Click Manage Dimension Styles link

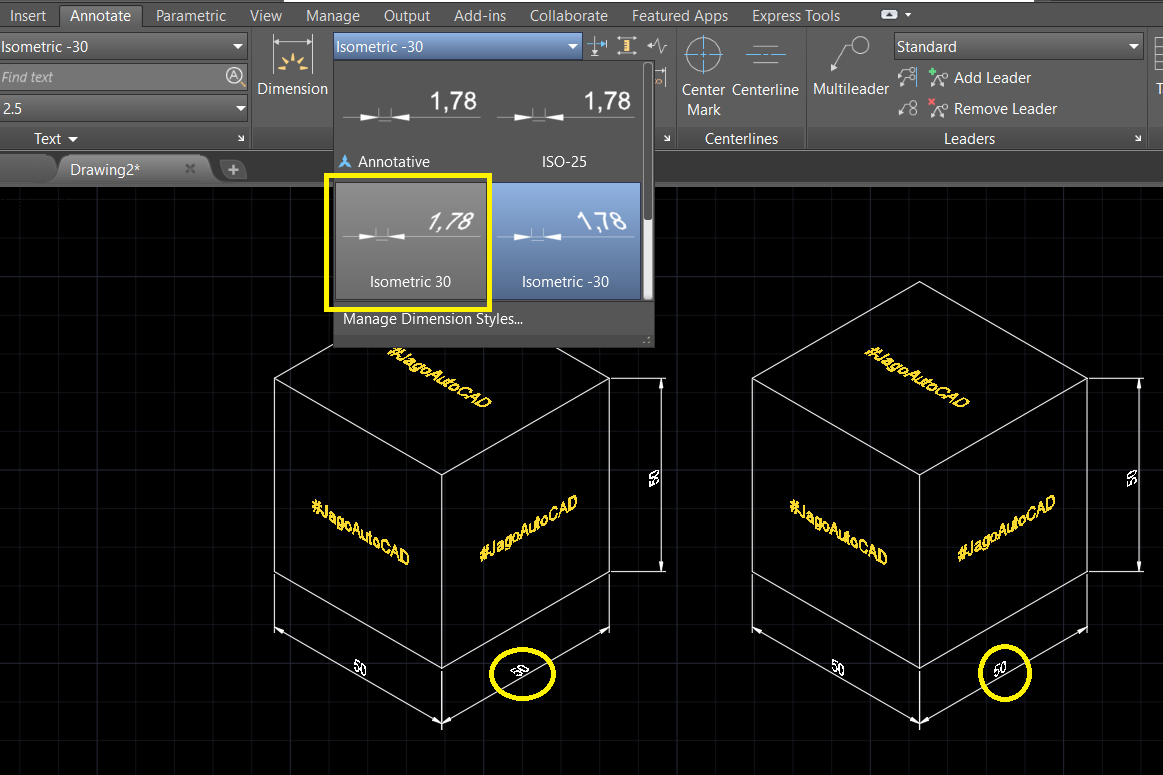coord(432,319)
